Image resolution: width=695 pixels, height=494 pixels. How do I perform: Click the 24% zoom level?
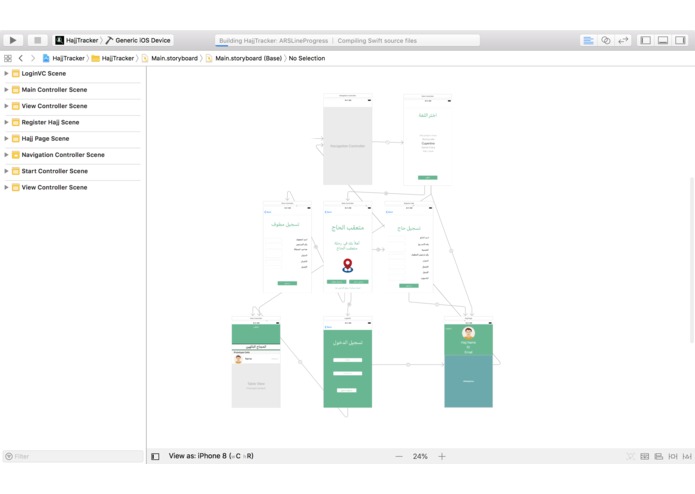coord(420,456)
